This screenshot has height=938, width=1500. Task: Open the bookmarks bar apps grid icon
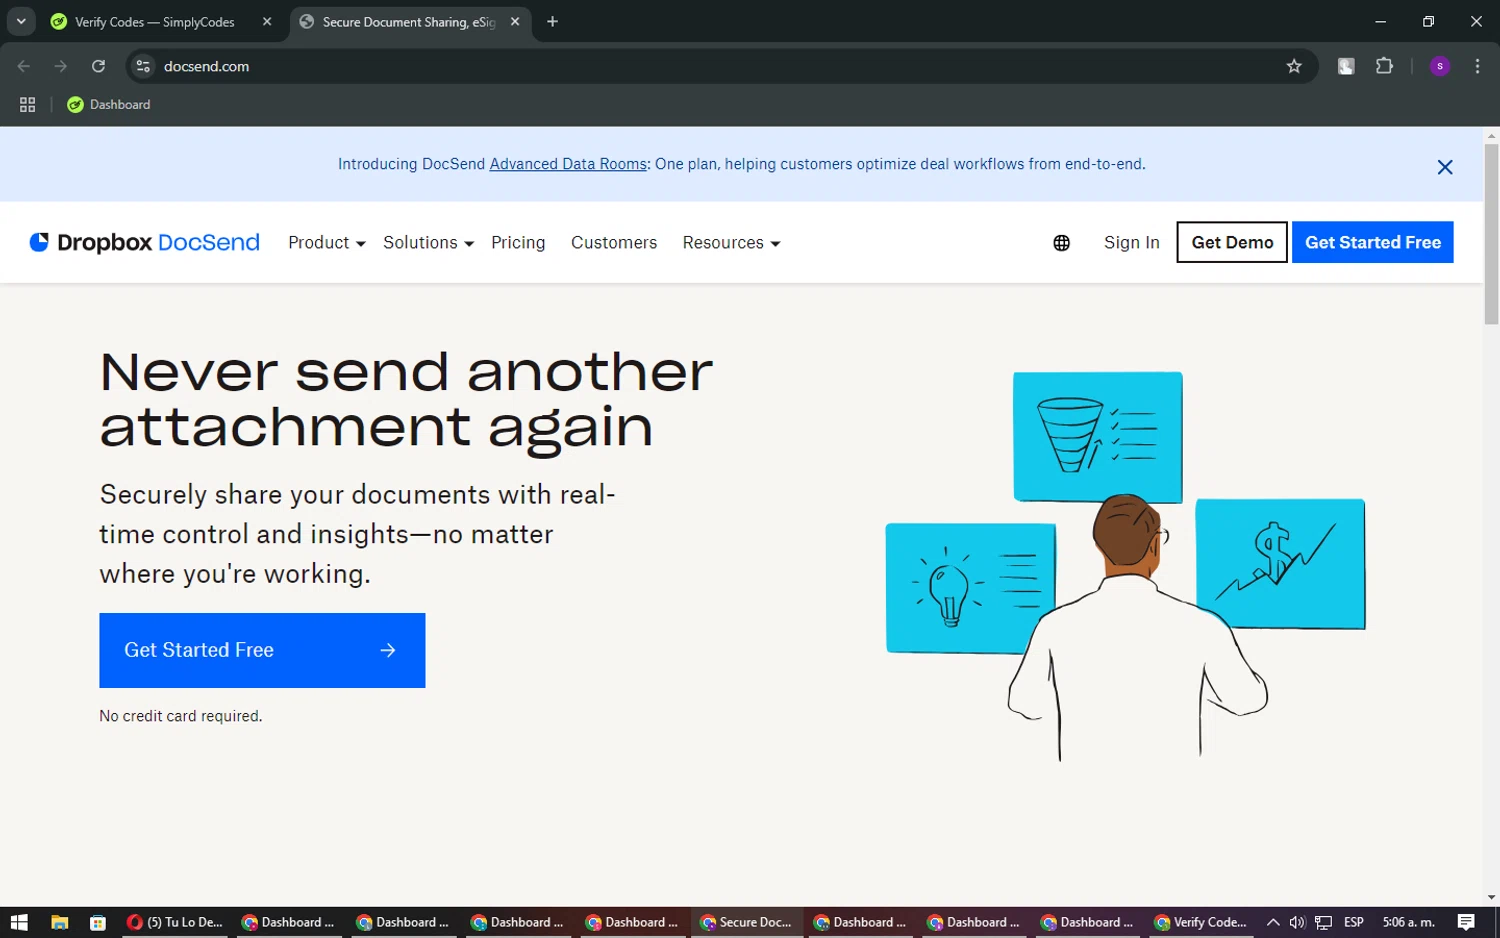(27, 104)
